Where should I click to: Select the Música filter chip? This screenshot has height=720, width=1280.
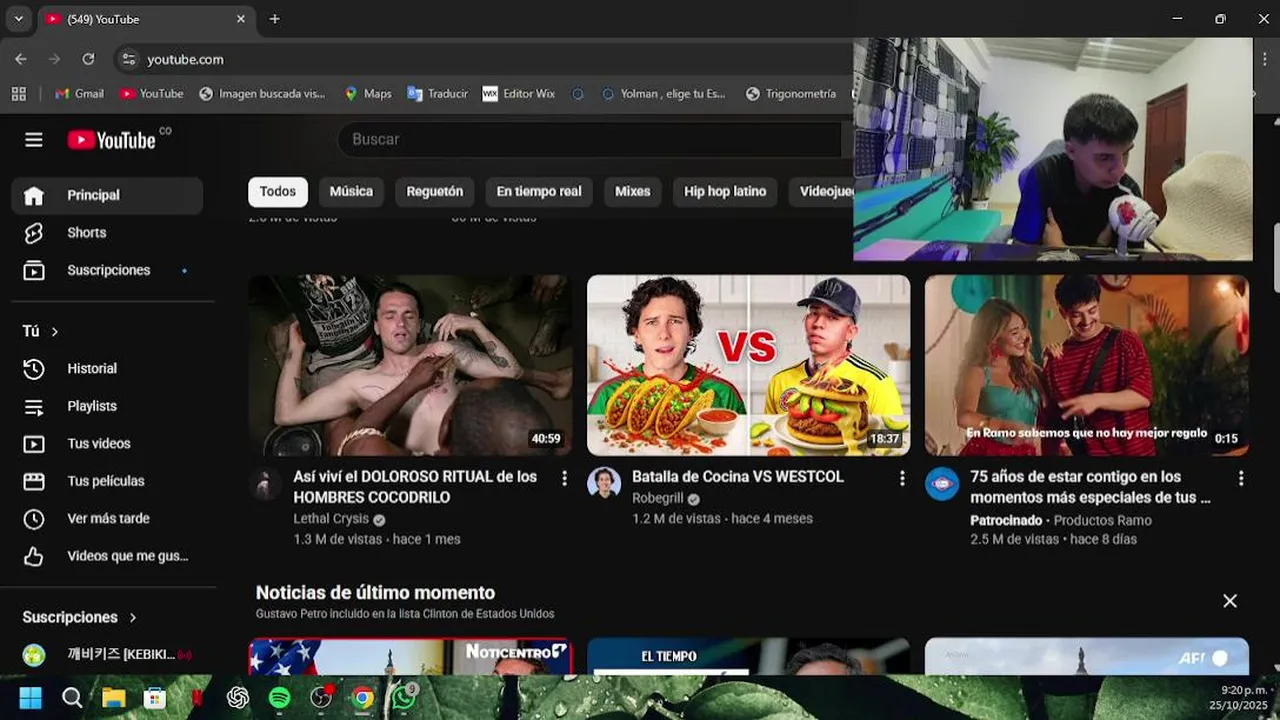click(x=351, y=191)
